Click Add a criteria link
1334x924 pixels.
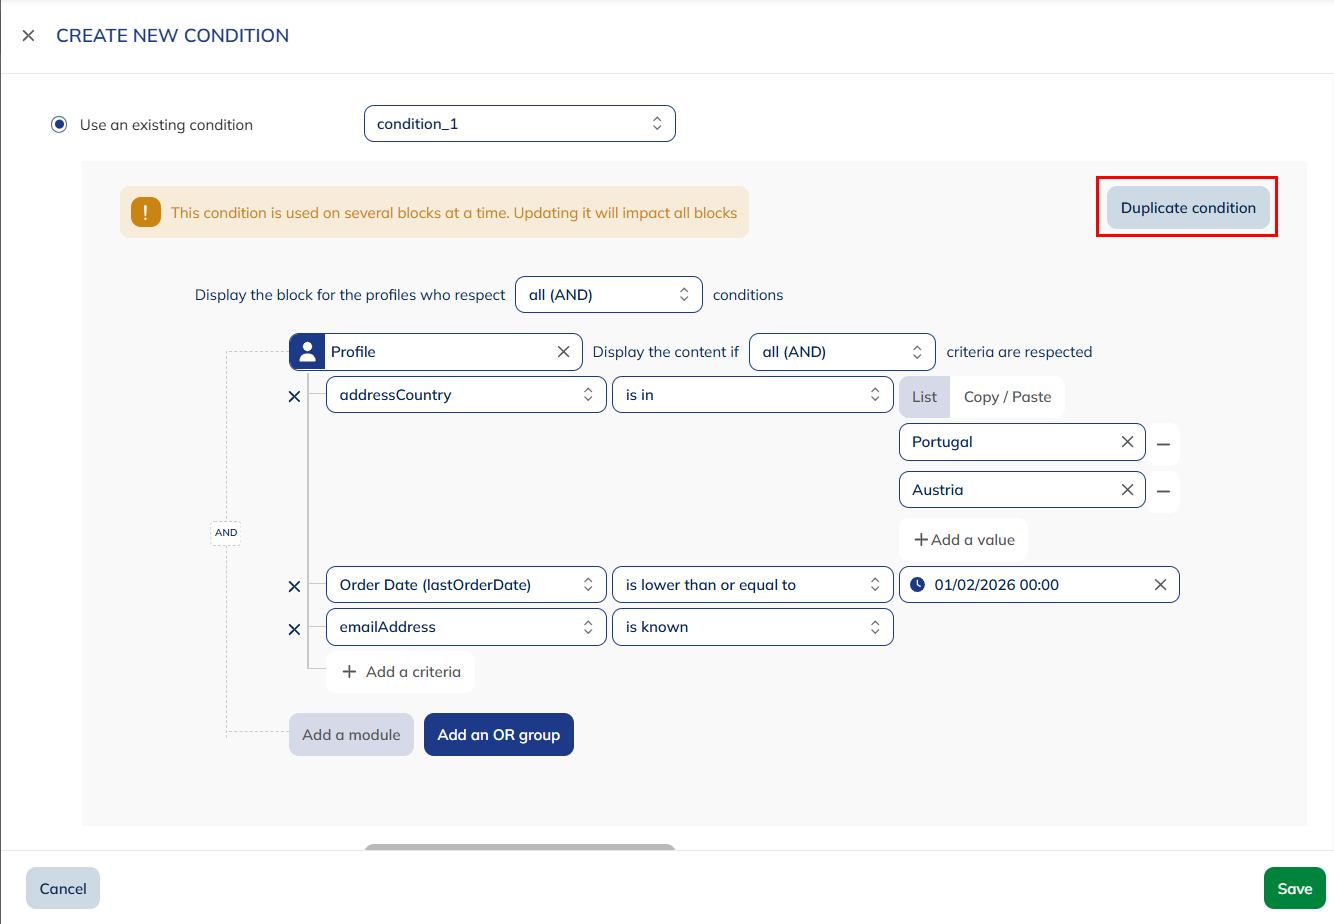[401, 672]
